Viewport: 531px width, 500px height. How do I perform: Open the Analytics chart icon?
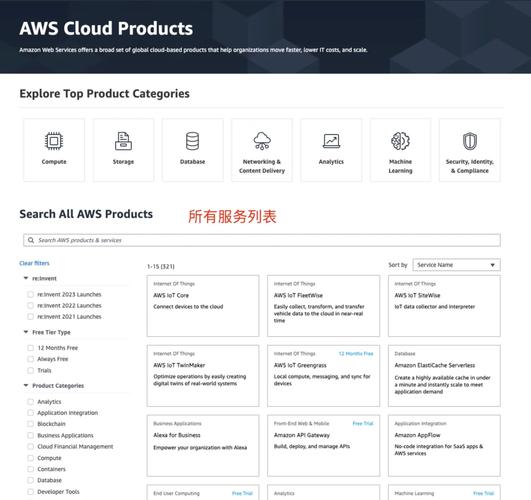click(331, 141)
